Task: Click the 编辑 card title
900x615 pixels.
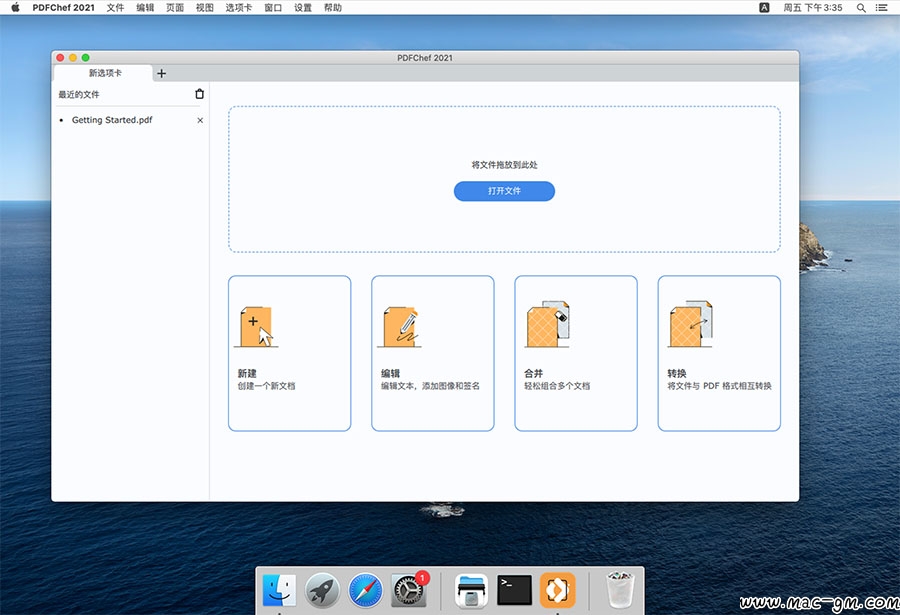Action: pyautogui.click(x=390, y=373)
